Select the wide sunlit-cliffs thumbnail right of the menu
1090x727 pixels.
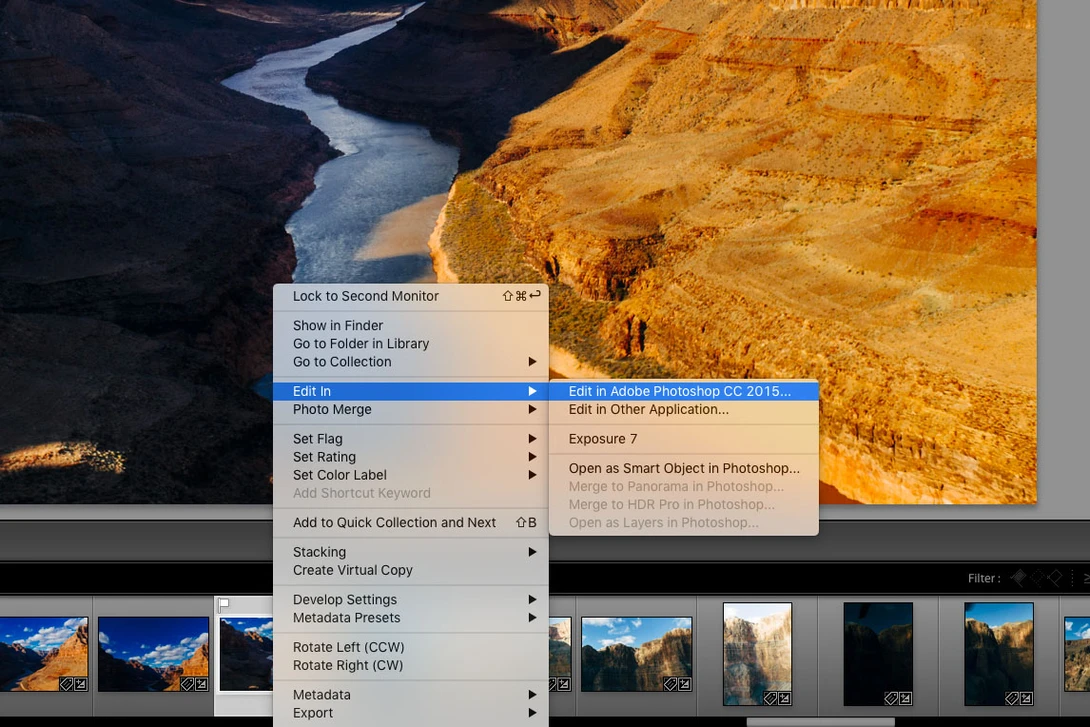pos(636,654)
